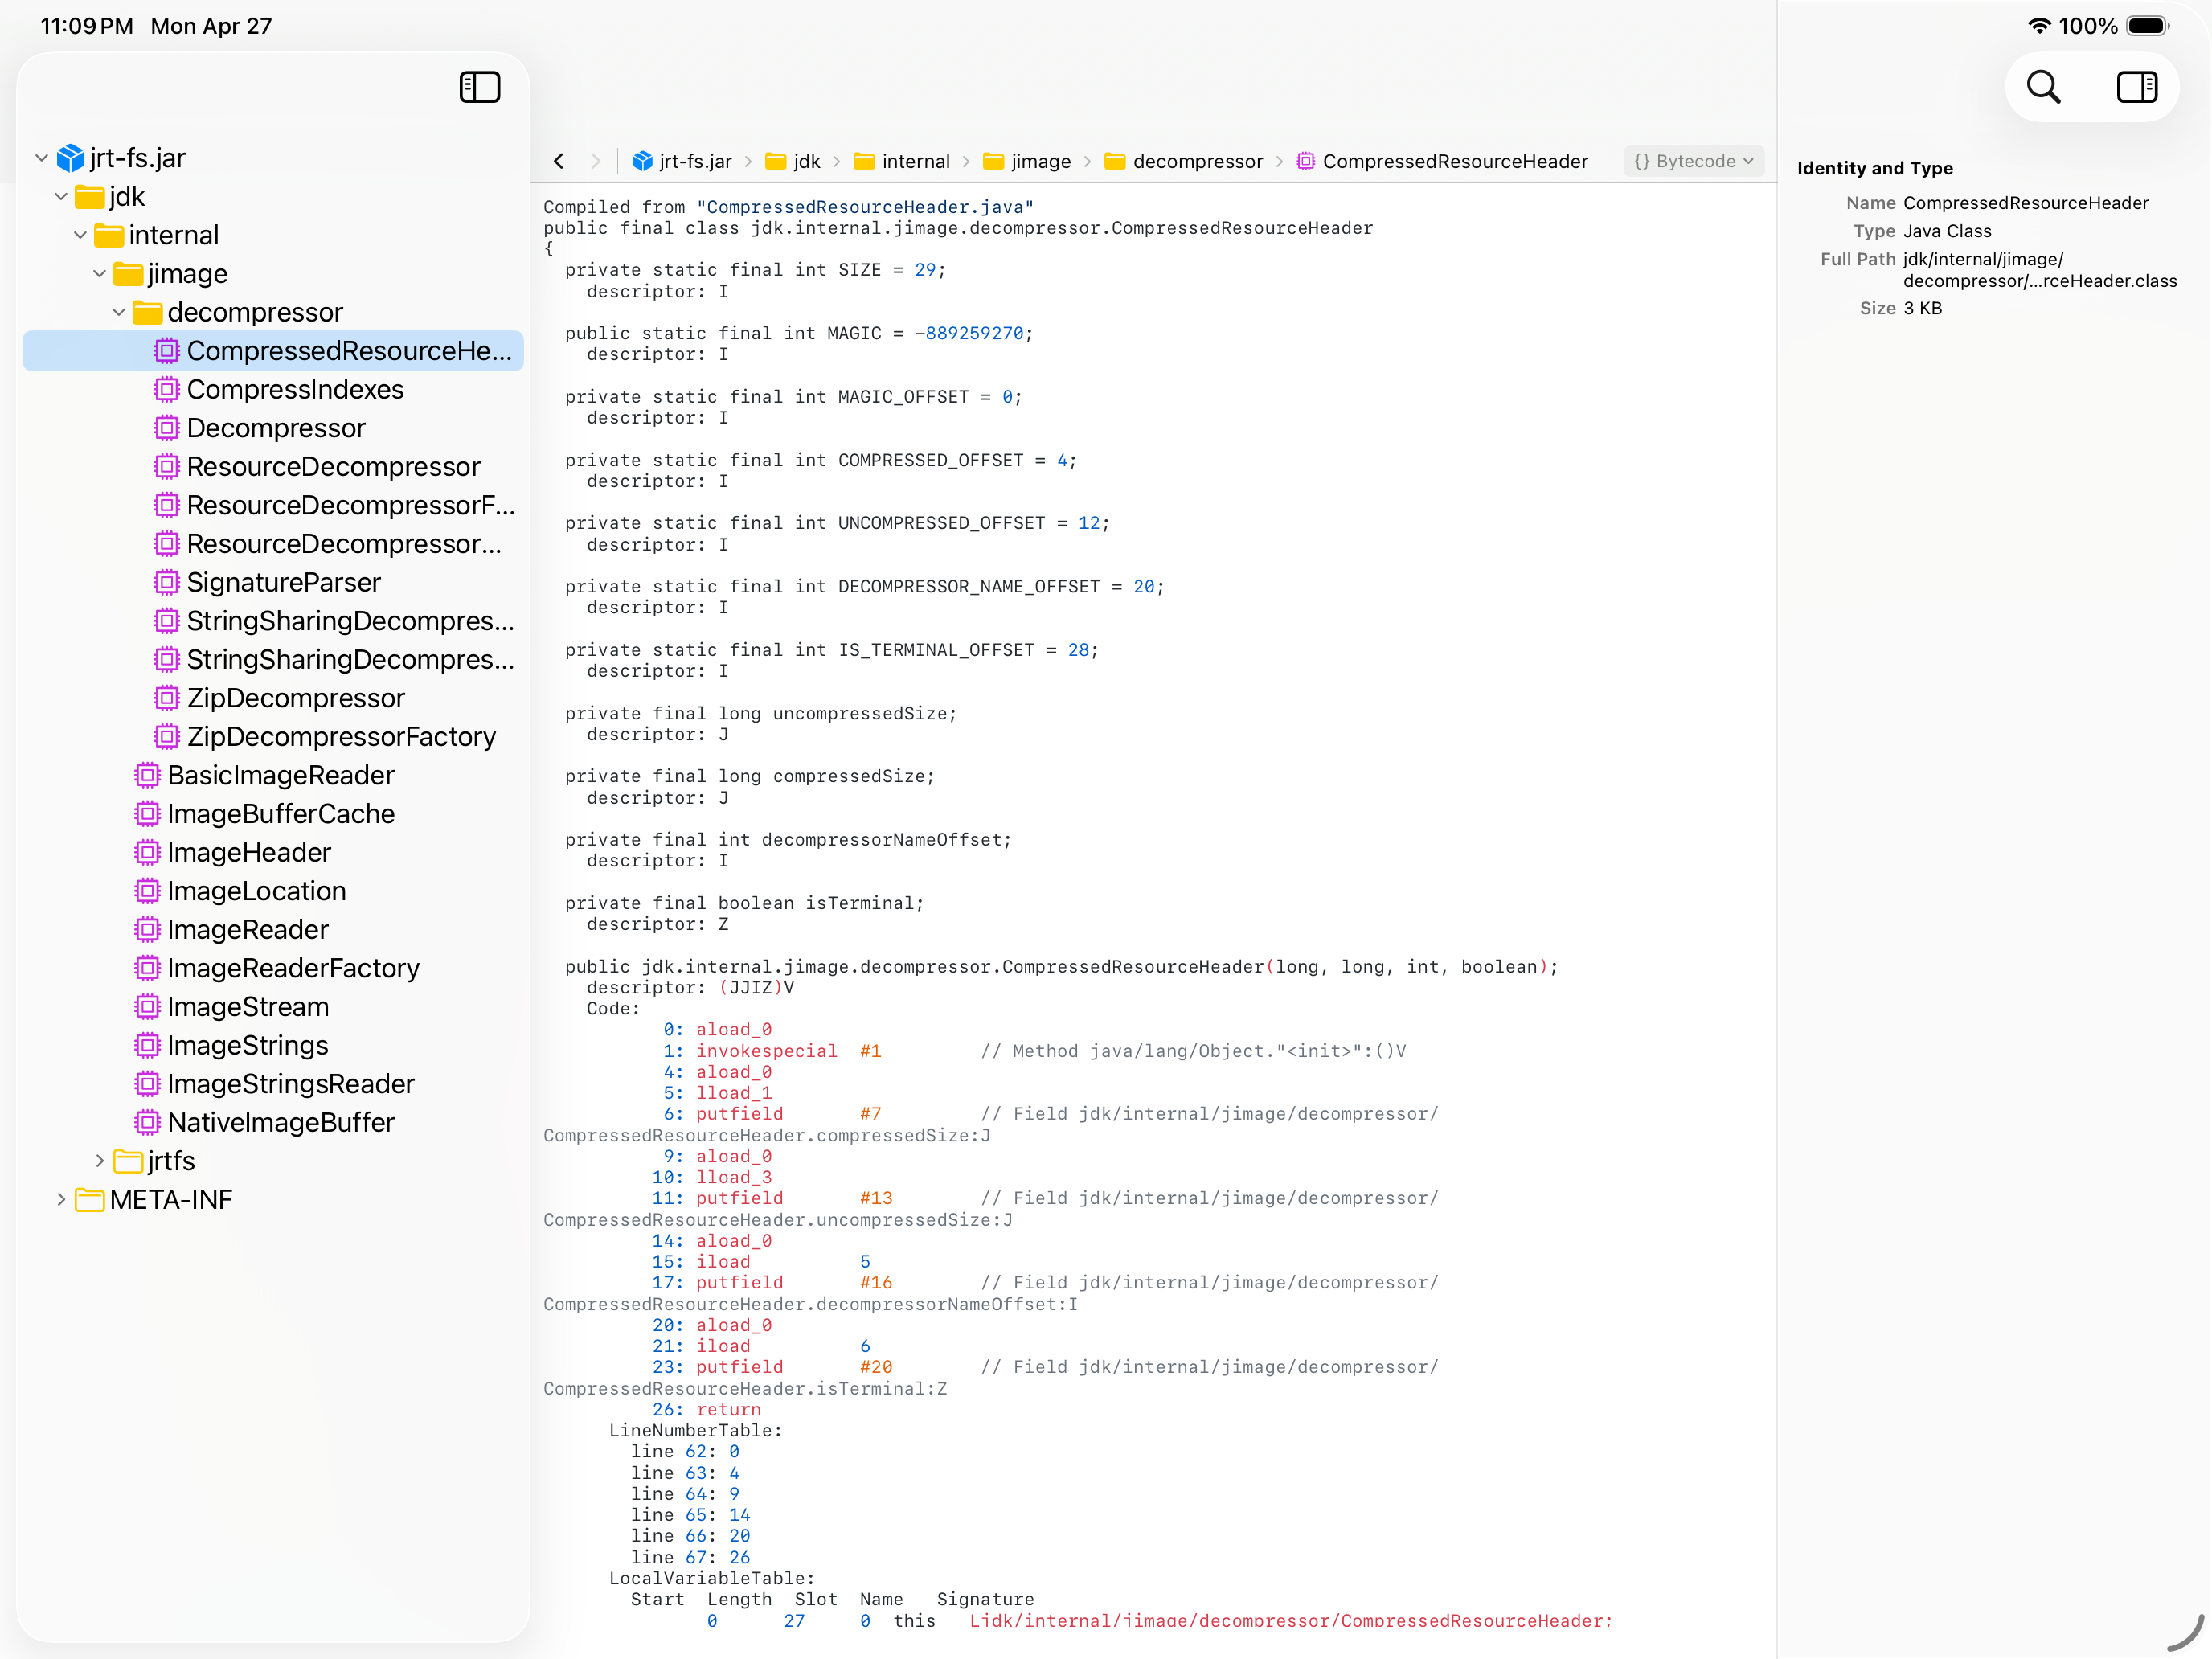Click the battery icon in status bar

point(2148,26)
